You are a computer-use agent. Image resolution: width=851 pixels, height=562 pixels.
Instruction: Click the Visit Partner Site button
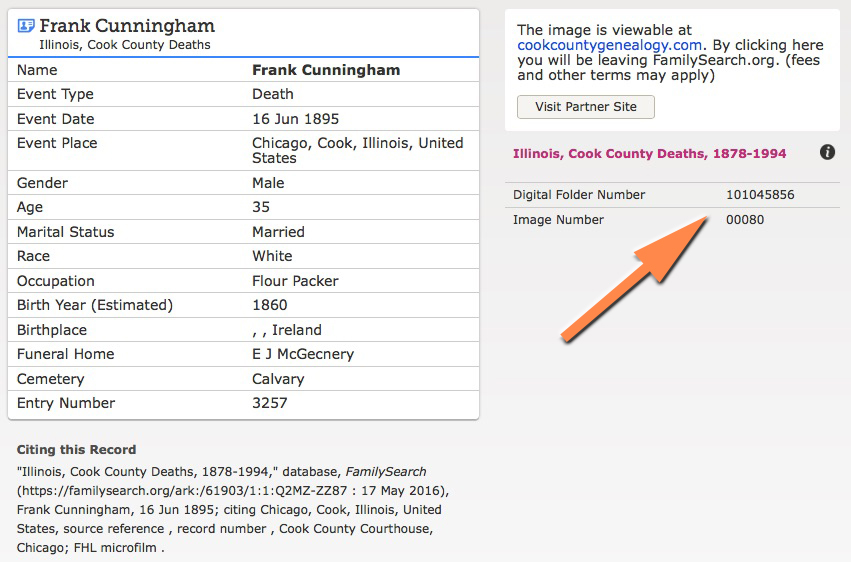pyautogui.click(x=586, y=107)
